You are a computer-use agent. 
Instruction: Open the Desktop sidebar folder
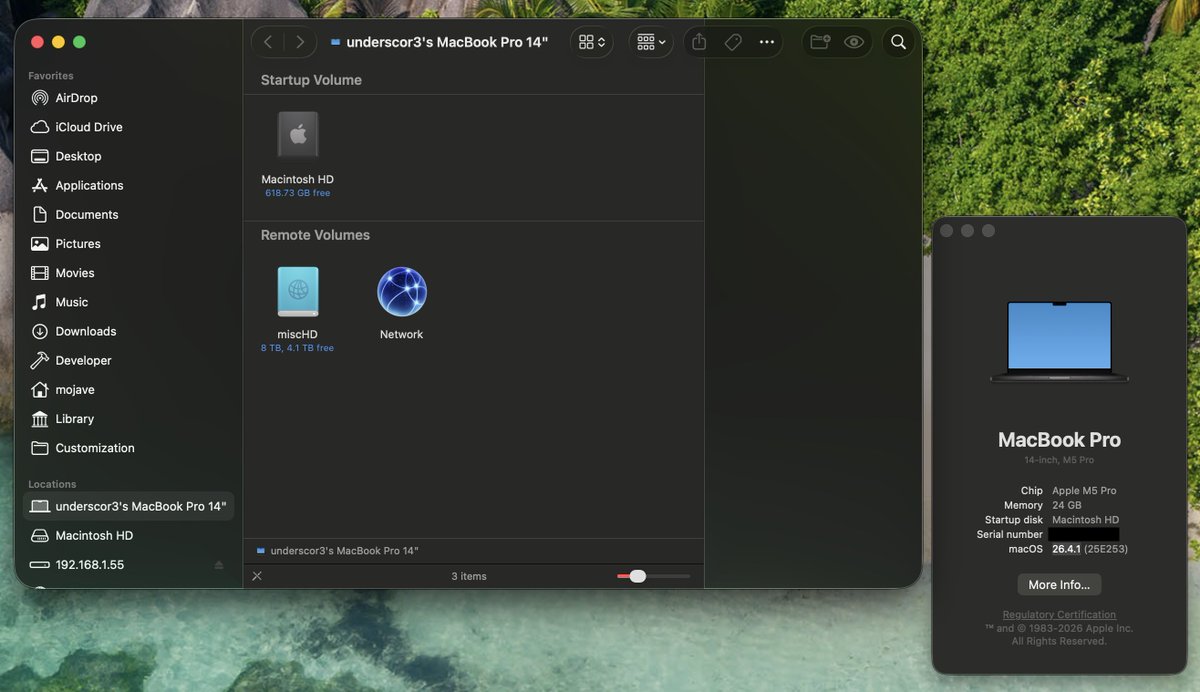click(128, 156)
